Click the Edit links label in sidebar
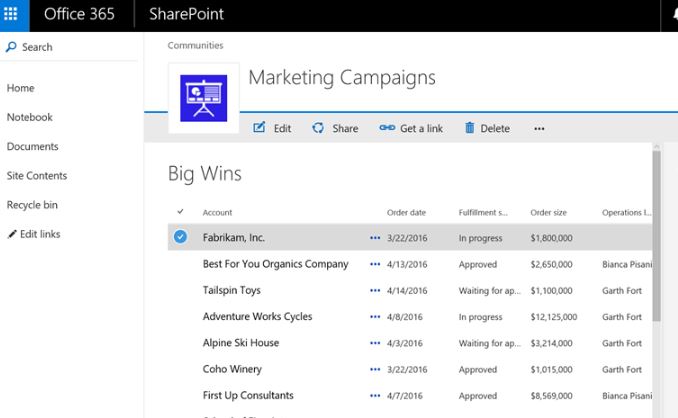The image size is (678, 418). coord(40,234)
